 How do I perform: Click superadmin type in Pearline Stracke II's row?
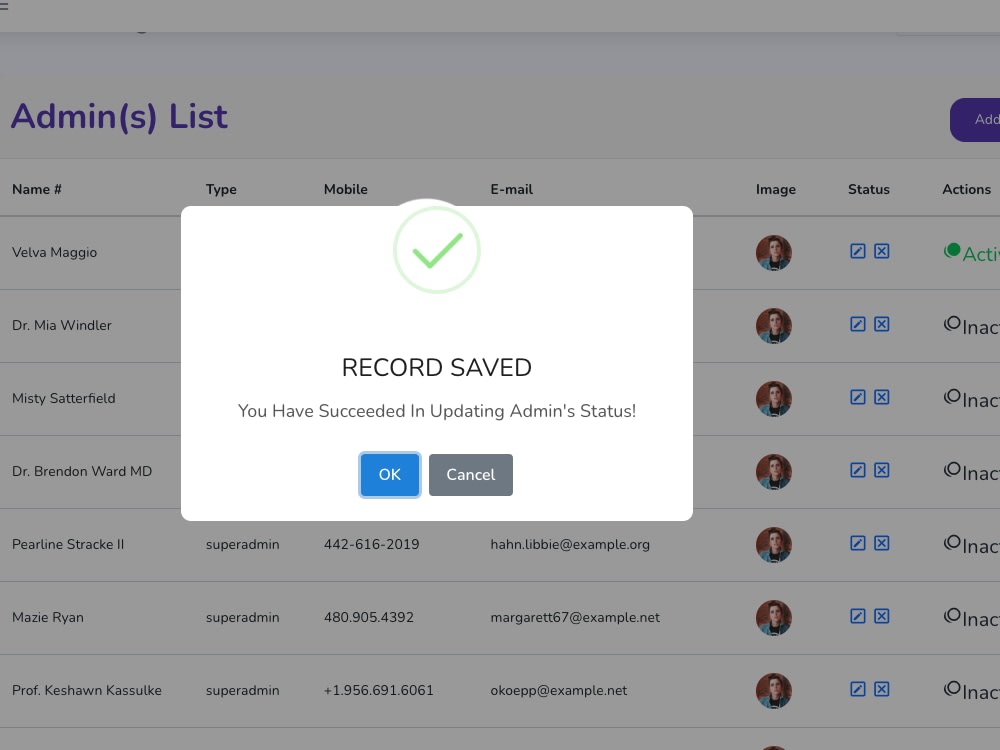point(242,545)
